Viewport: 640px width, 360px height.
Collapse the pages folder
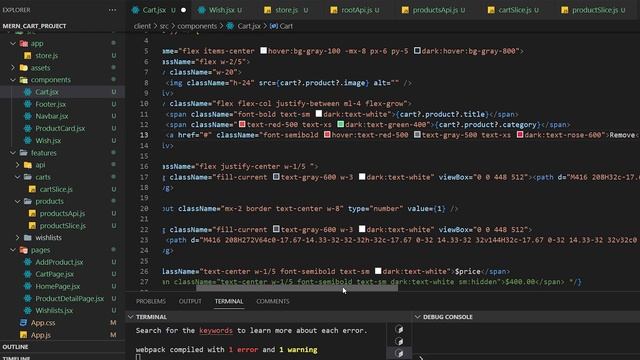click(13, 250)
